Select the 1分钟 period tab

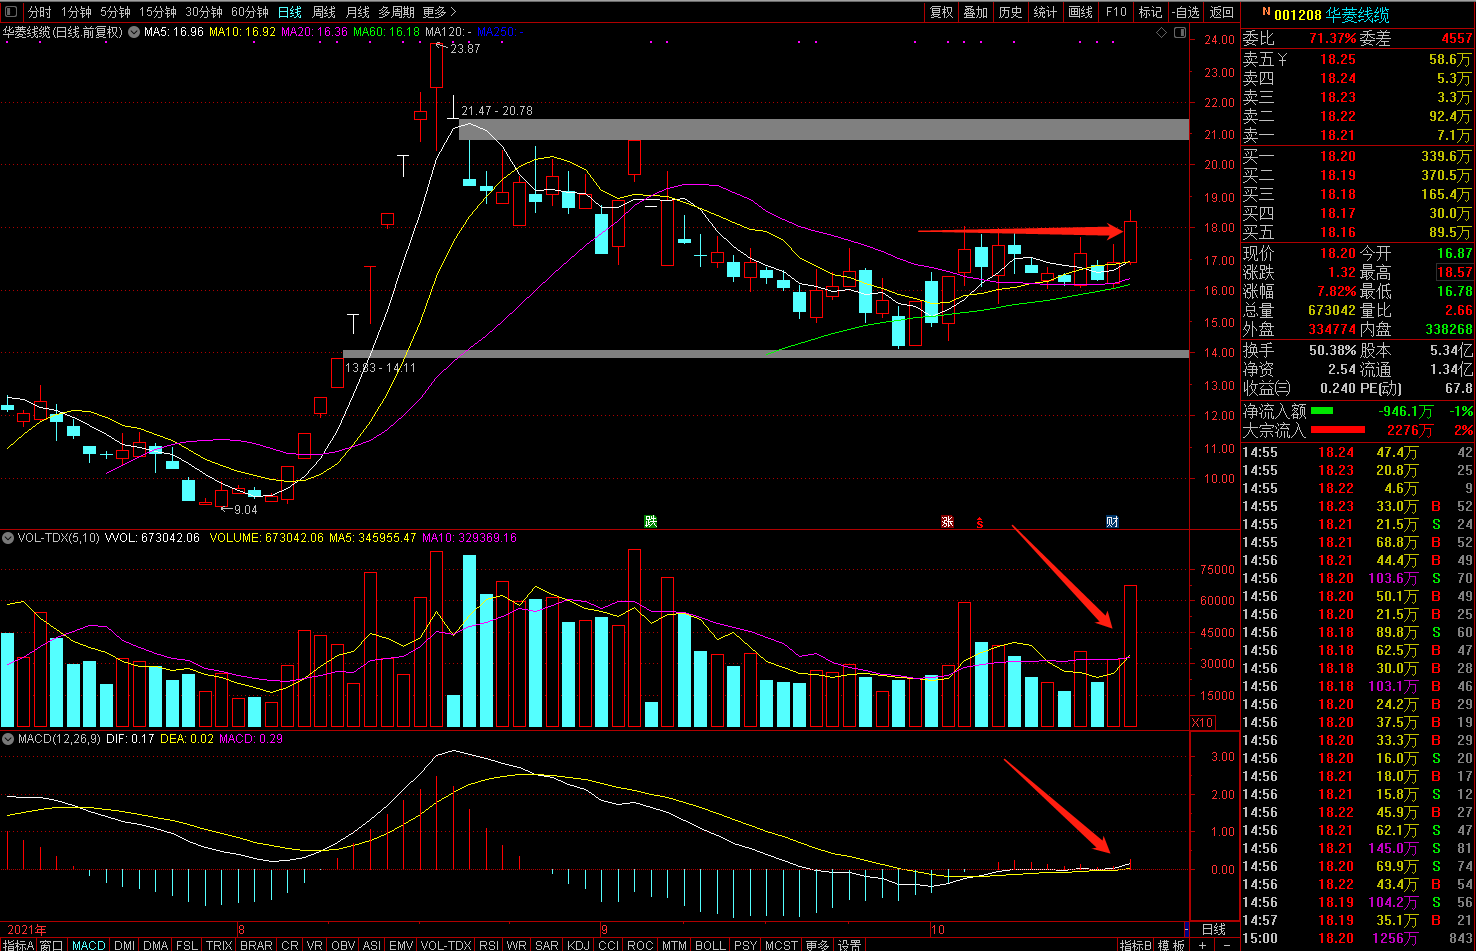(76, 12)
